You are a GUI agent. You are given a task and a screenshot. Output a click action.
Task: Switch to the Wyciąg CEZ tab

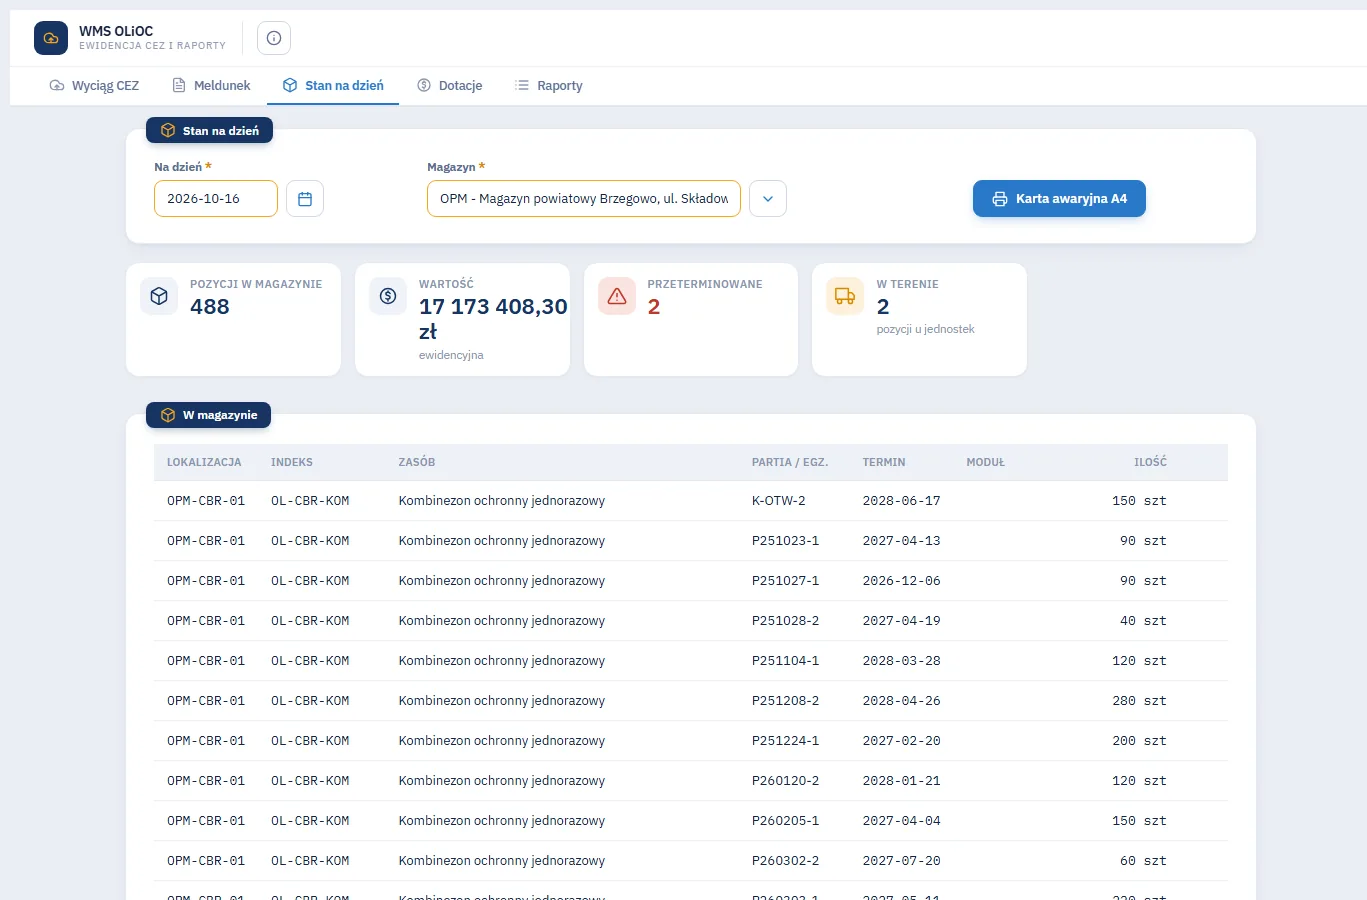tap(94, 86)
